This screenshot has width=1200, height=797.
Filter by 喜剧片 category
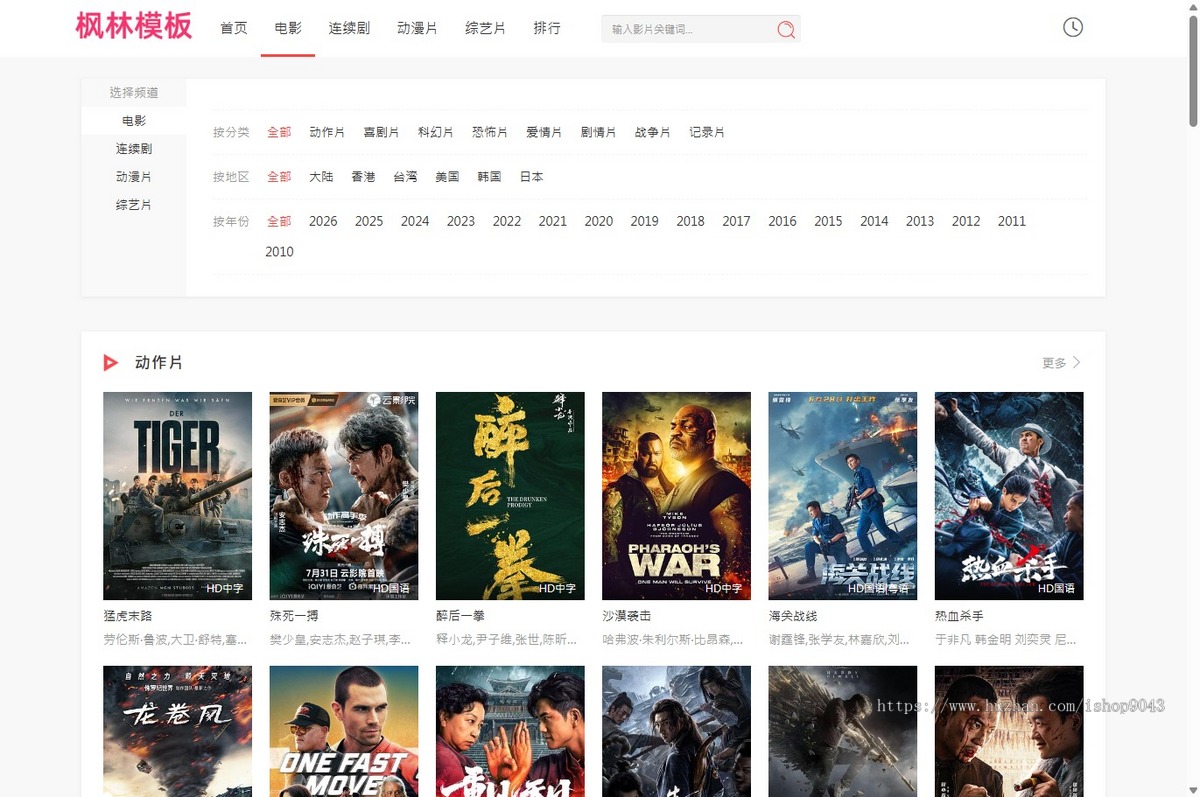[381, 132]
